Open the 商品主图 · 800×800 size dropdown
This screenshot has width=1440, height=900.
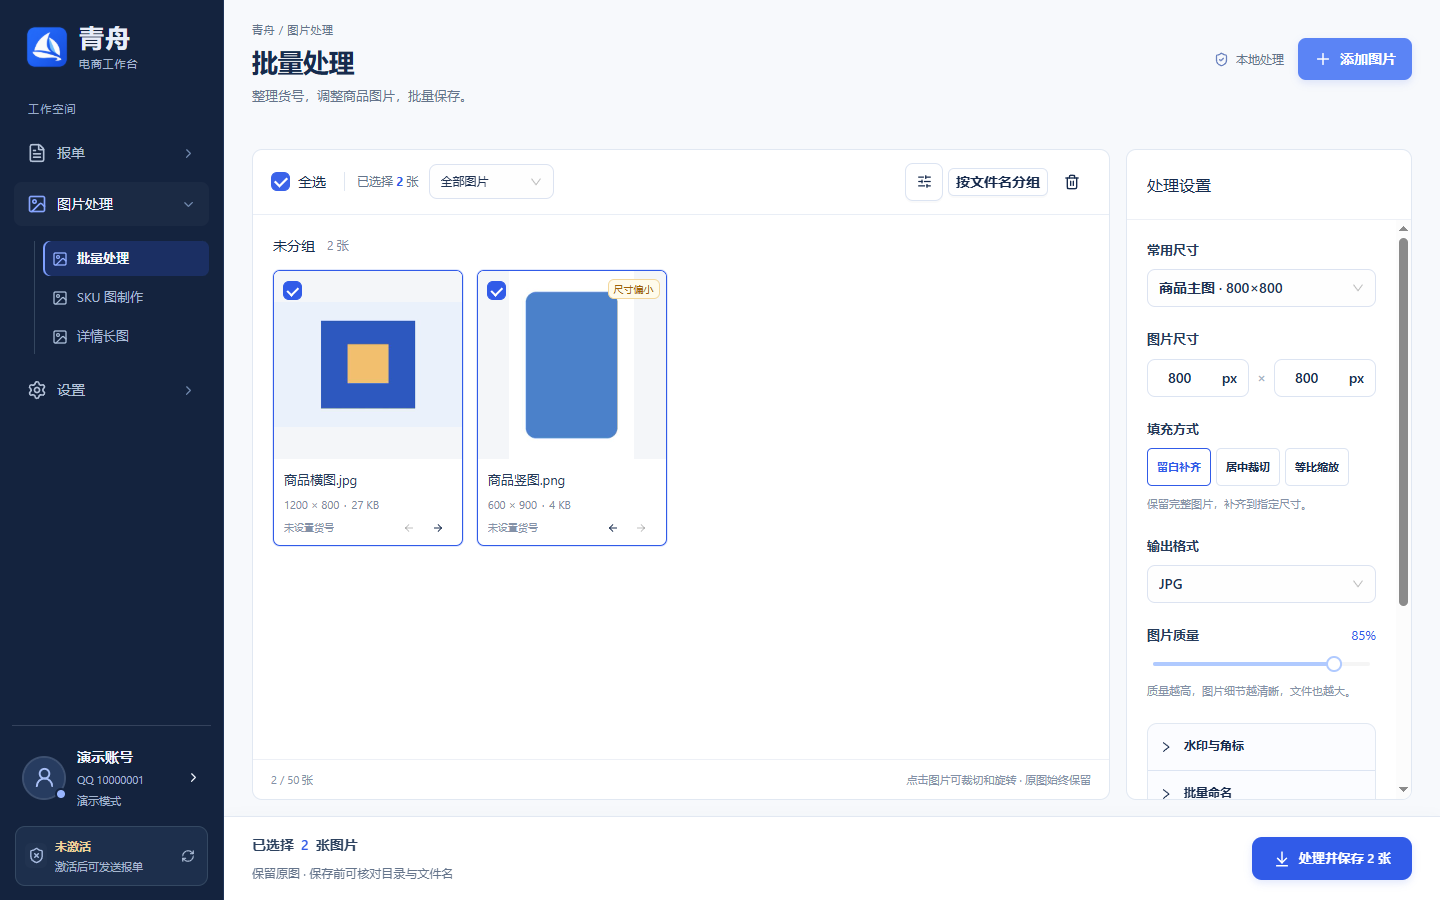pos(1261,288)
